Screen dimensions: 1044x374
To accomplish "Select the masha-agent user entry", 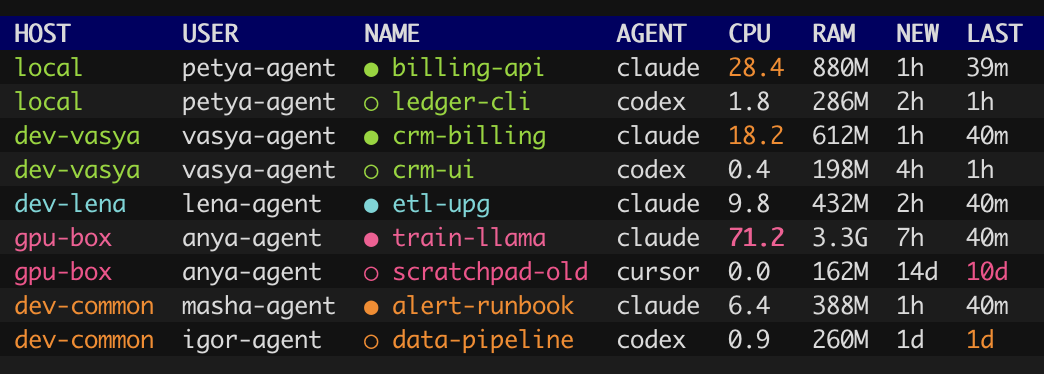I will coord(259,306).
